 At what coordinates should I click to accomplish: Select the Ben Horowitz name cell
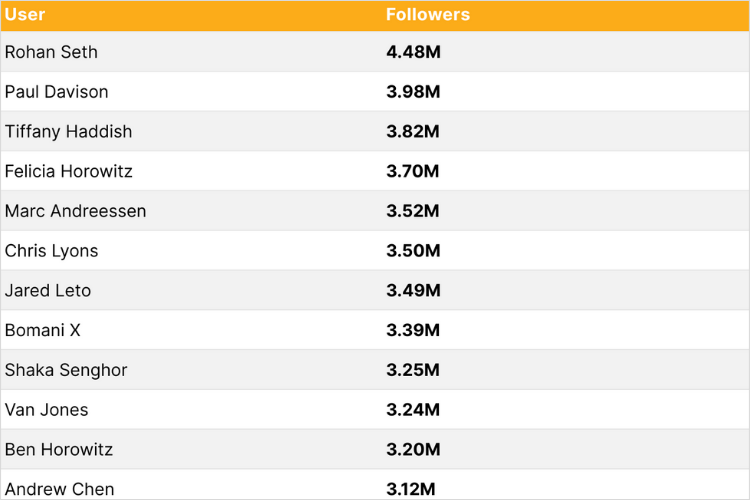(x=59, y=449)
